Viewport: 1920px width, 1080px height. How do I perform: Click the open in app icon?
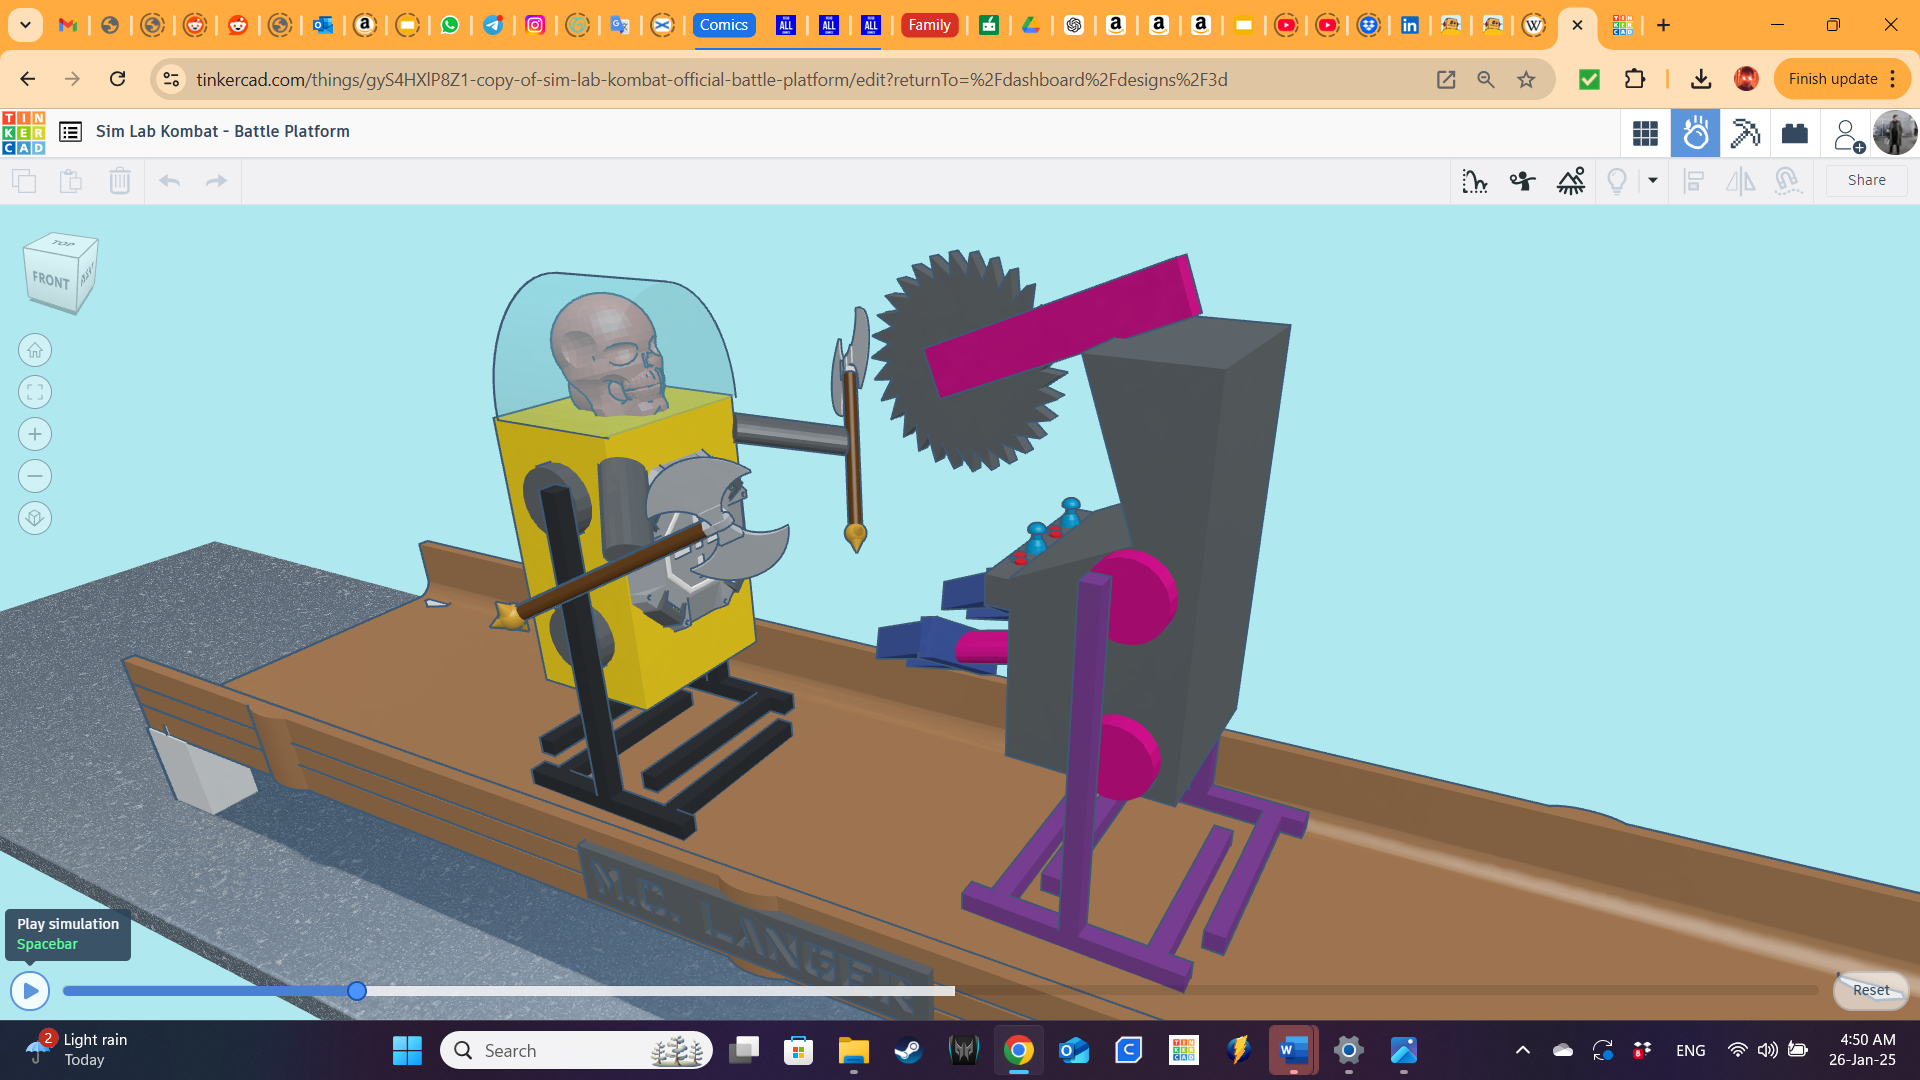coord(1446,79)
